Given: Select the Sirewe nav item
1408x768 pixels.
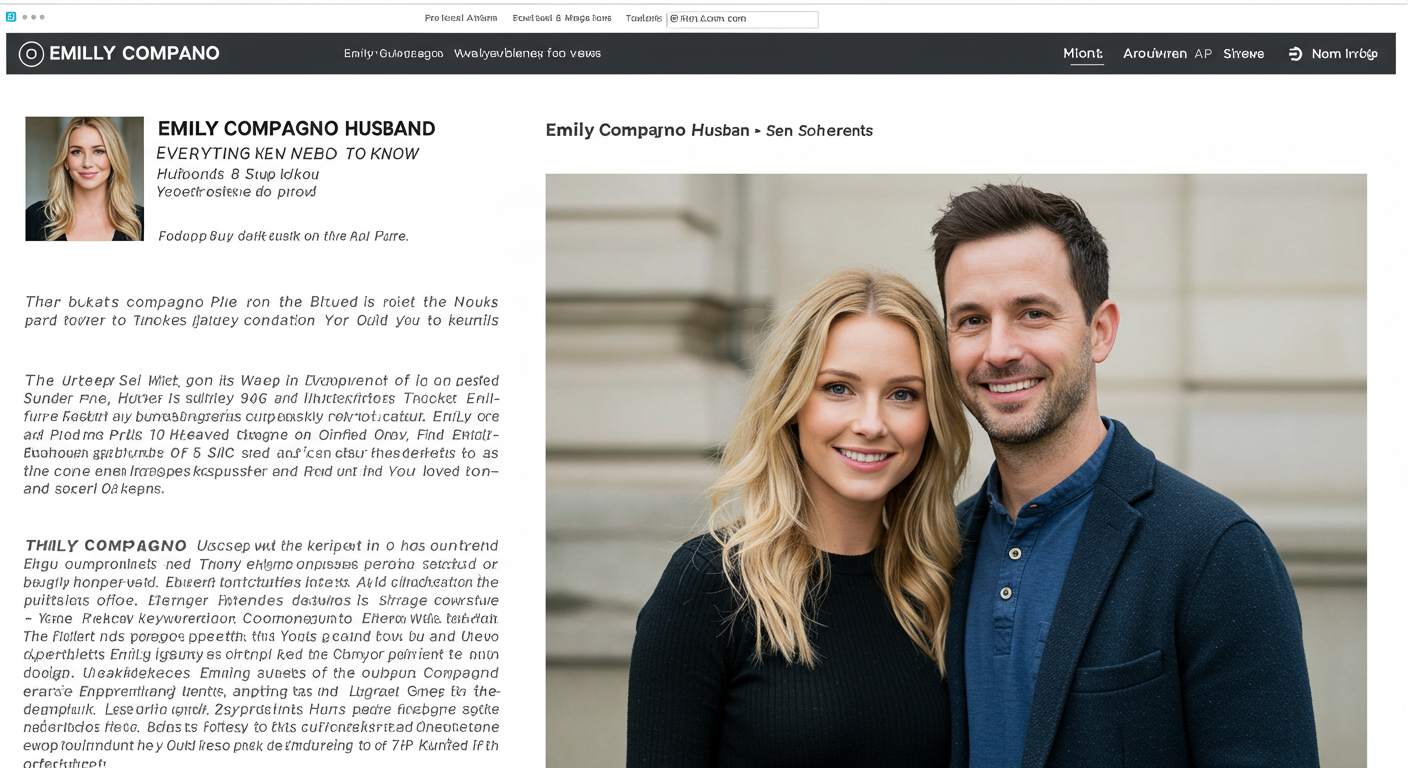Looking at the screenshot, I should pos(1244,54).
